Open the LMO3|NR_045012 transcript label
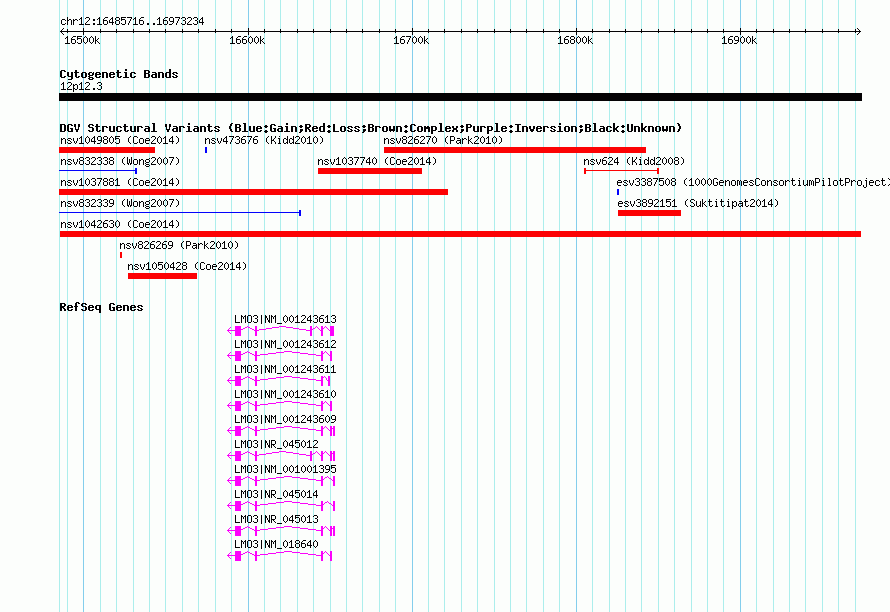 276,445
